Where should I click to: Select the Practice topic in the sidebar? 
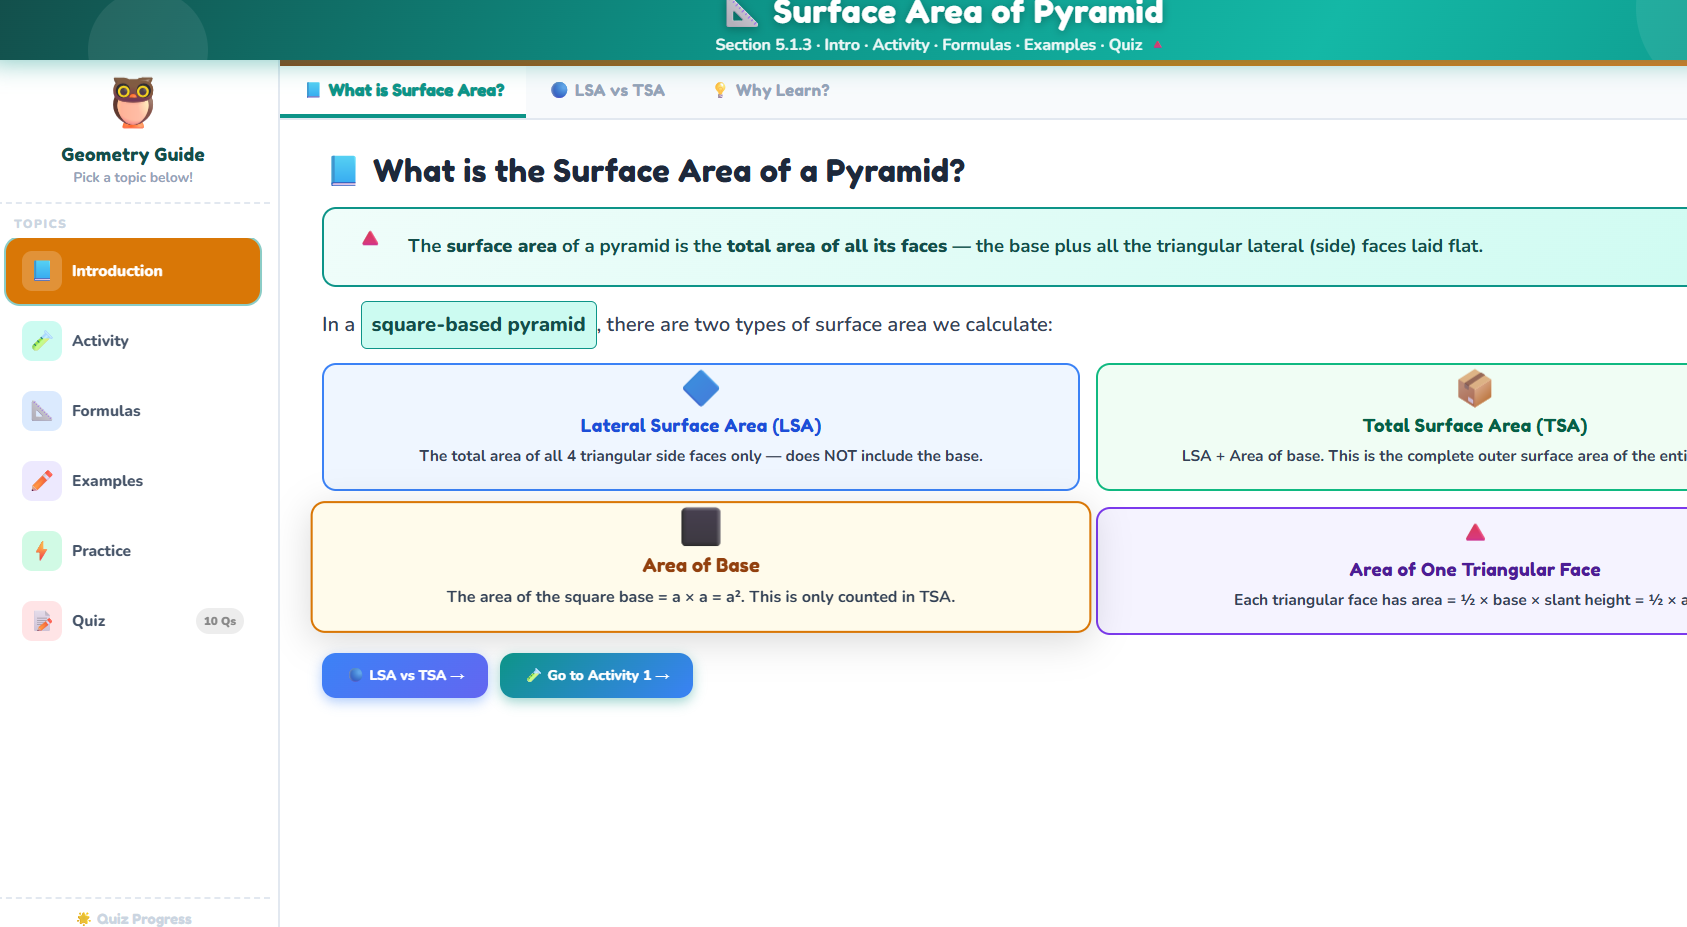100,550
